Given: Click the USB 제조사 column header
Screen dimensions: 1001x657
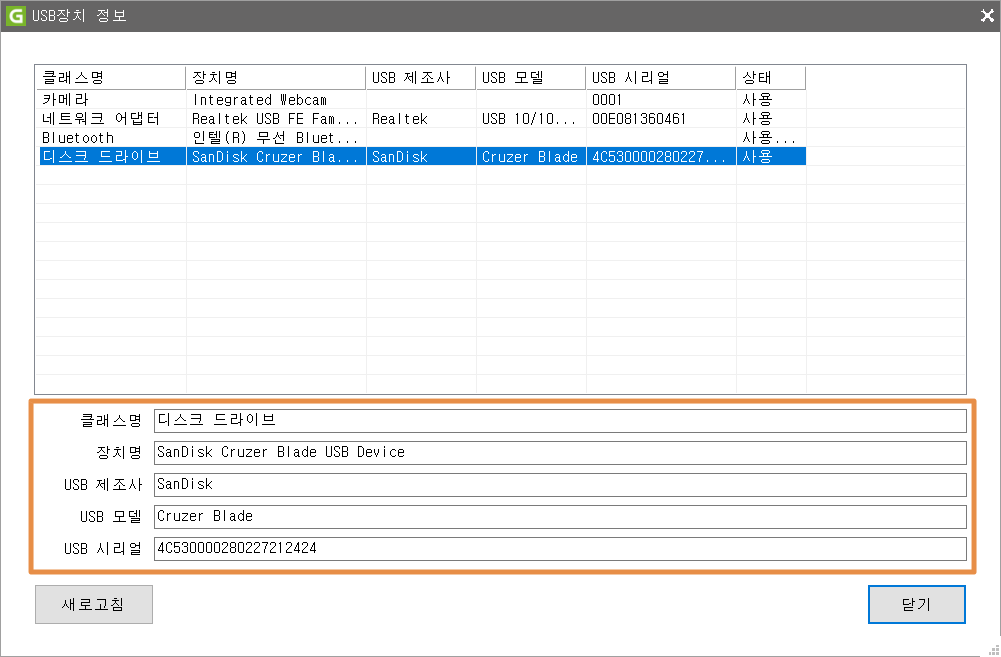Looking at the screenshot, I should 420,78.
